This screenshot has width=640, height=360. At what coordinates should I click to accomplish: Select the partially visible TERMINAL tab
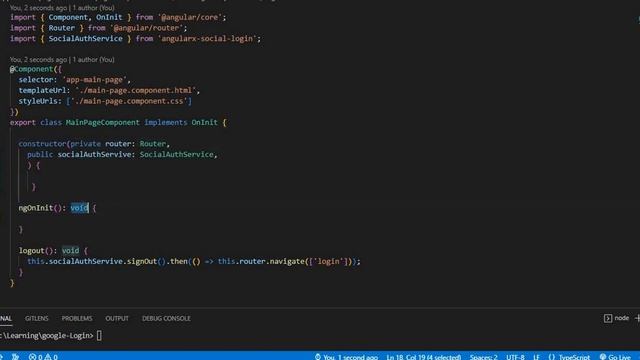tap(6, 318)
